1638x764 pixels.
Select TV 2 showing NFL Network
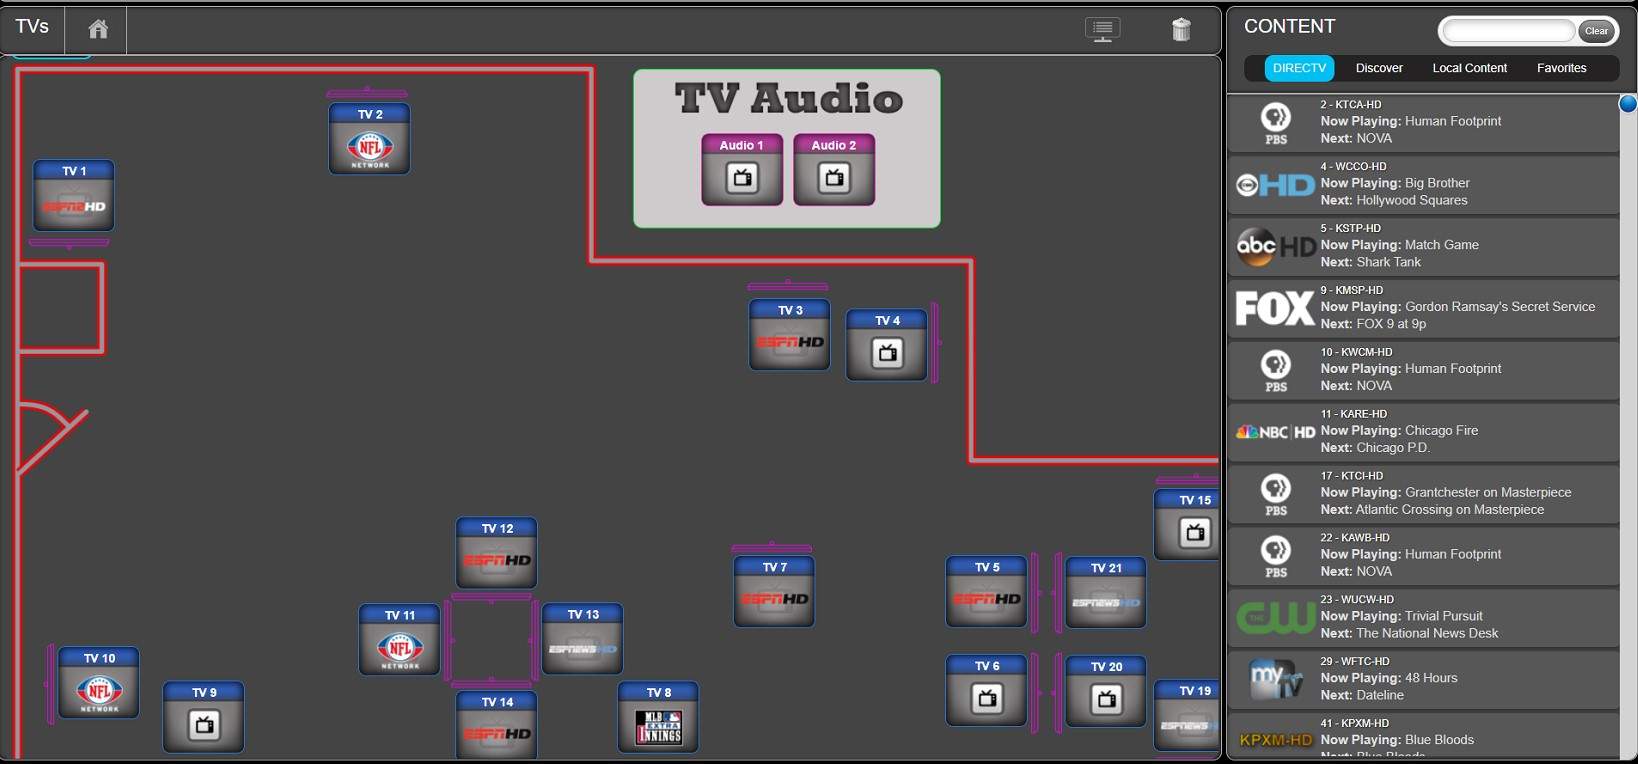pos(369,139)
